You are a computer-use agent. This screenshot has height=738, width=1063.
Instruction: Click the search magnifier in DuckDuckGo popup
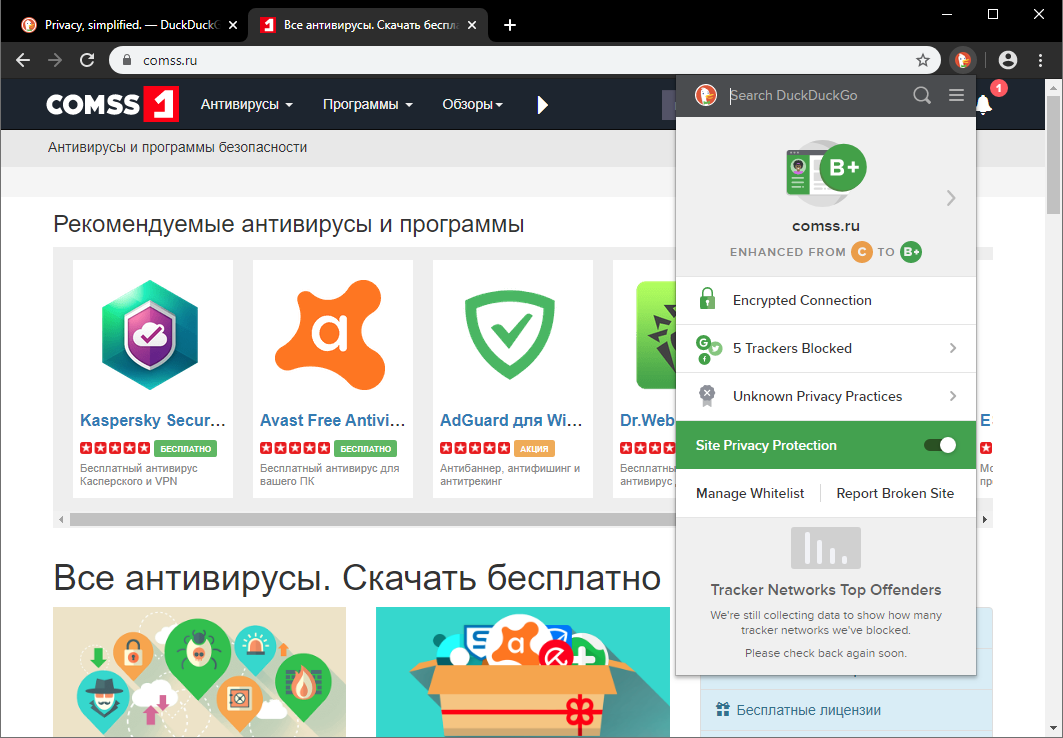[x=921, y=96]
